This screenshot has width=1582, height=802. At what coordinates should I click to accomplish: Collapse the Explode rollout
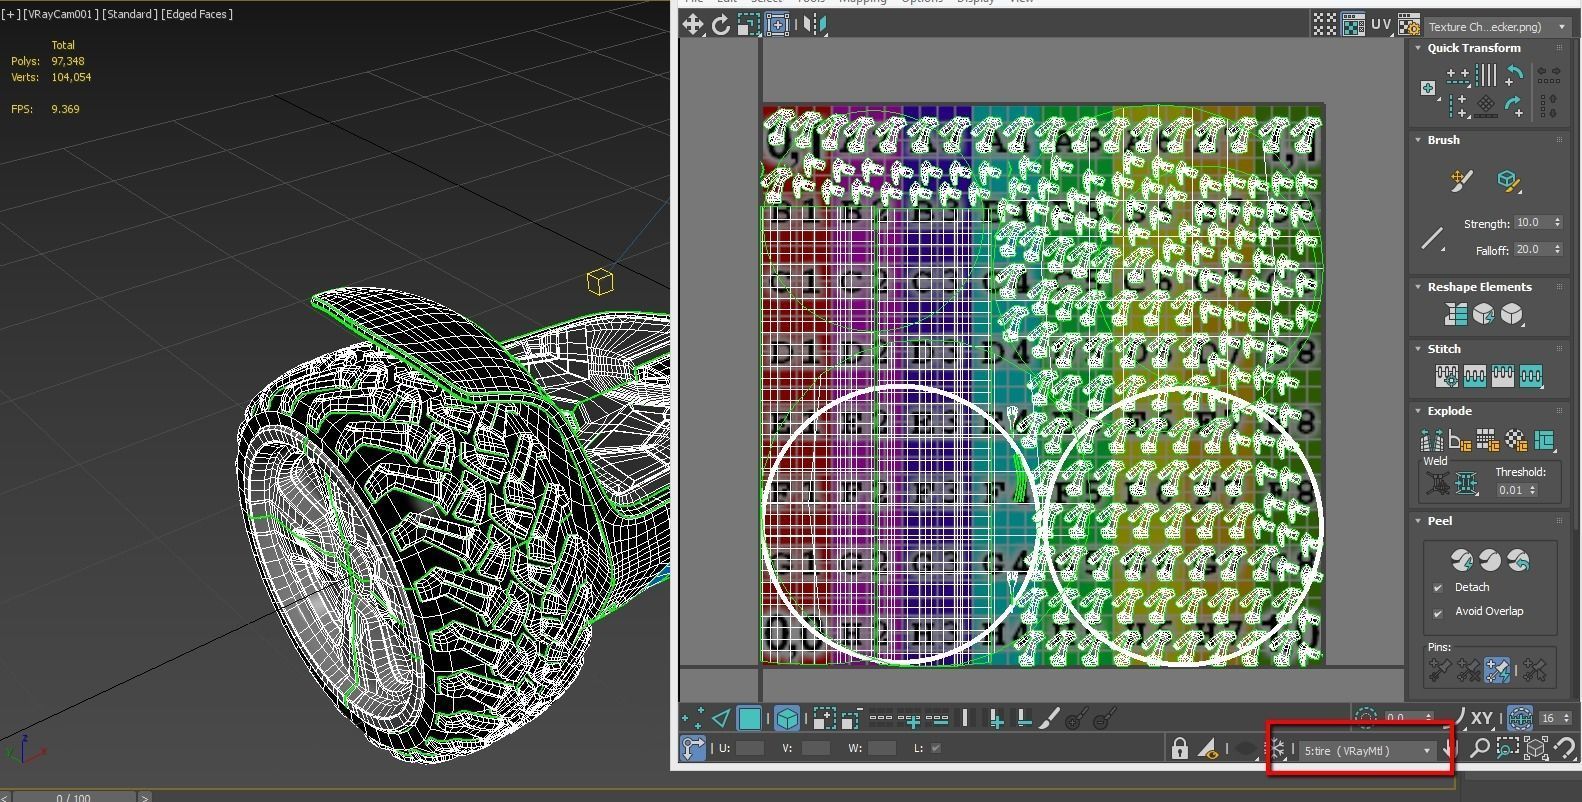(x=1418, y=411)
